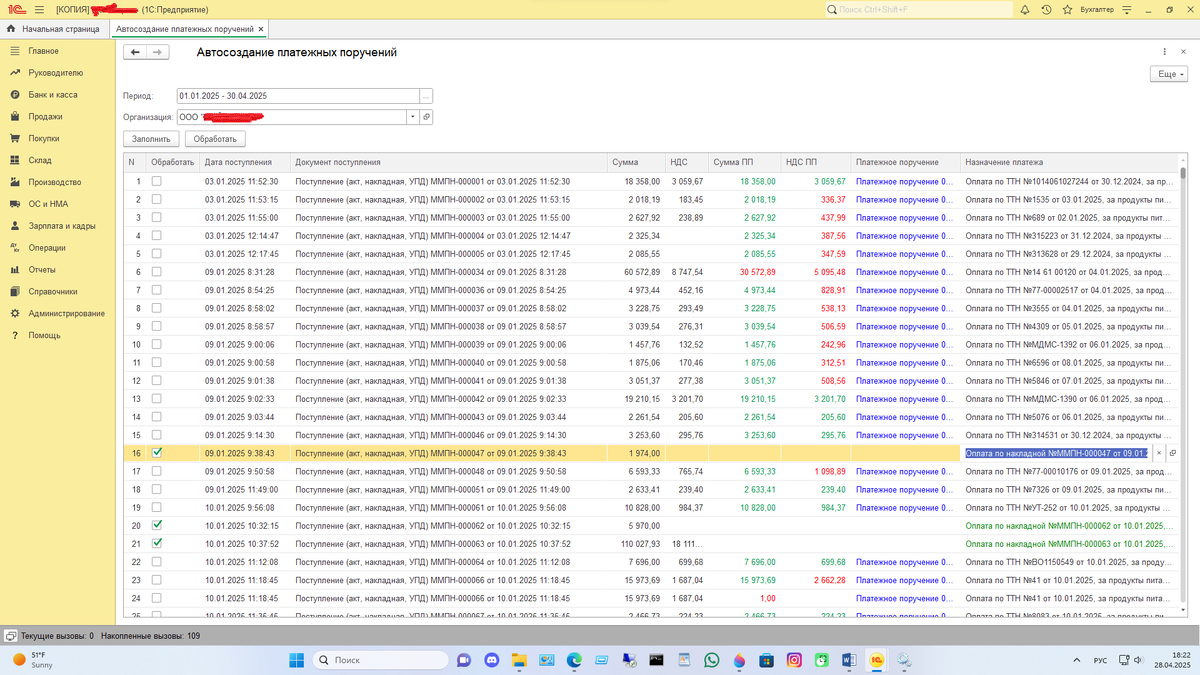Open Microsoft Edge from taskbar
1200x675 pixels.
click(x=574, y=660)
